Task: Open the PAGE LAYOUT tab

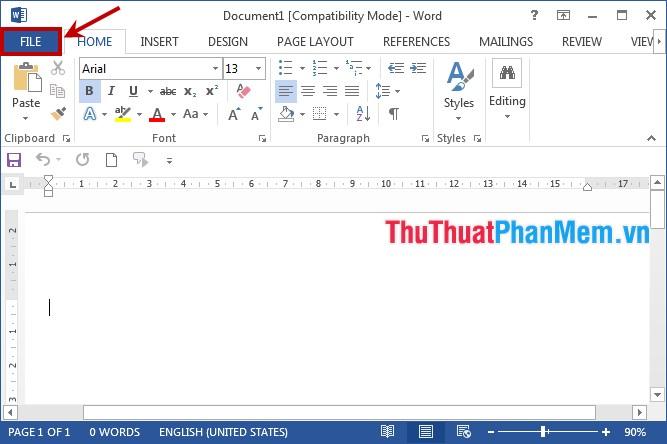Action: (315, 42)
